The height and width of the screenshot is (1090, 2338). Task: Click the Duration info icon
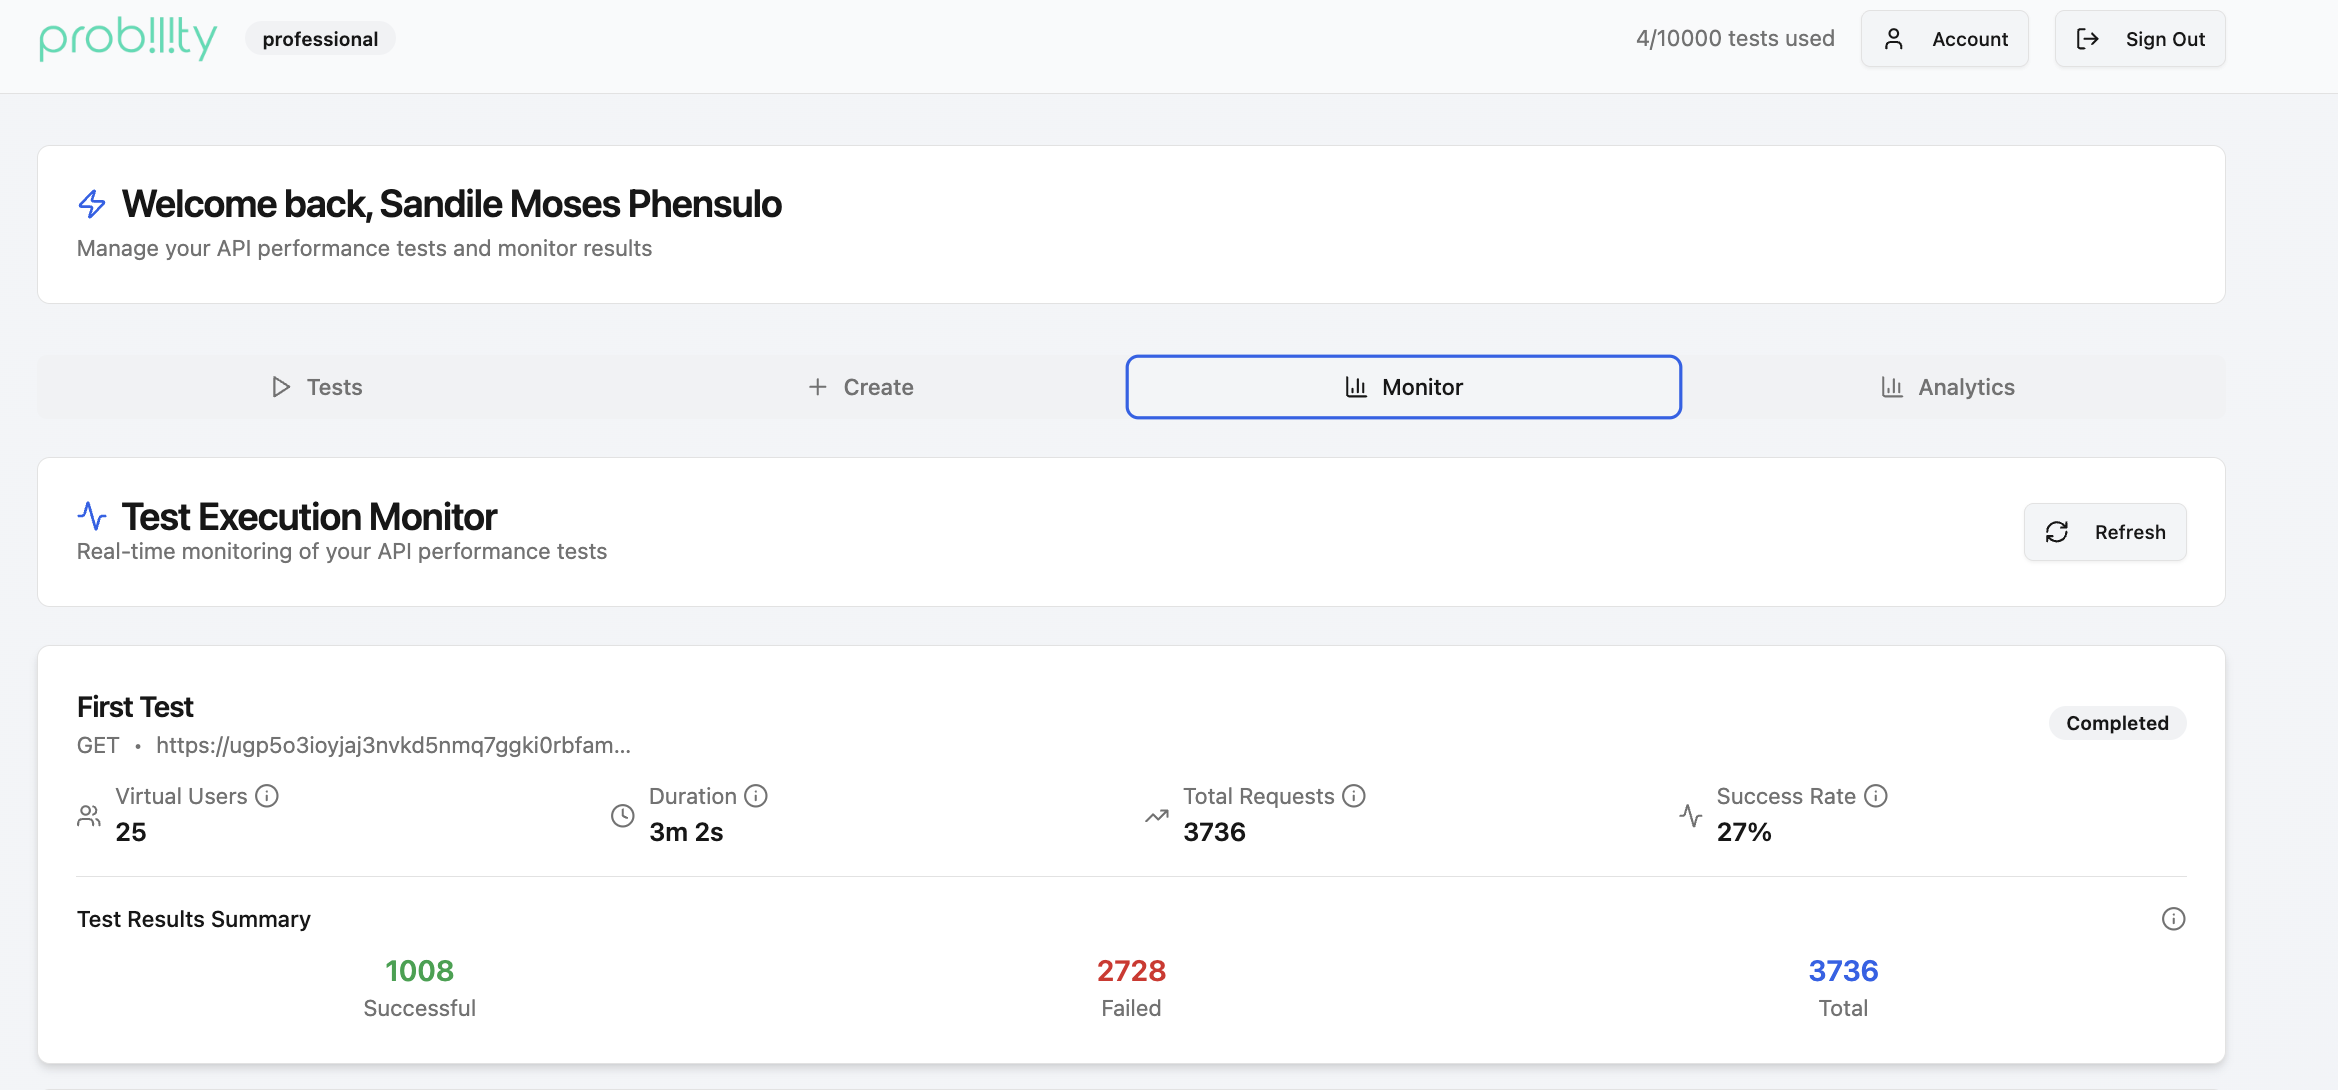click(x=756, y=796)
